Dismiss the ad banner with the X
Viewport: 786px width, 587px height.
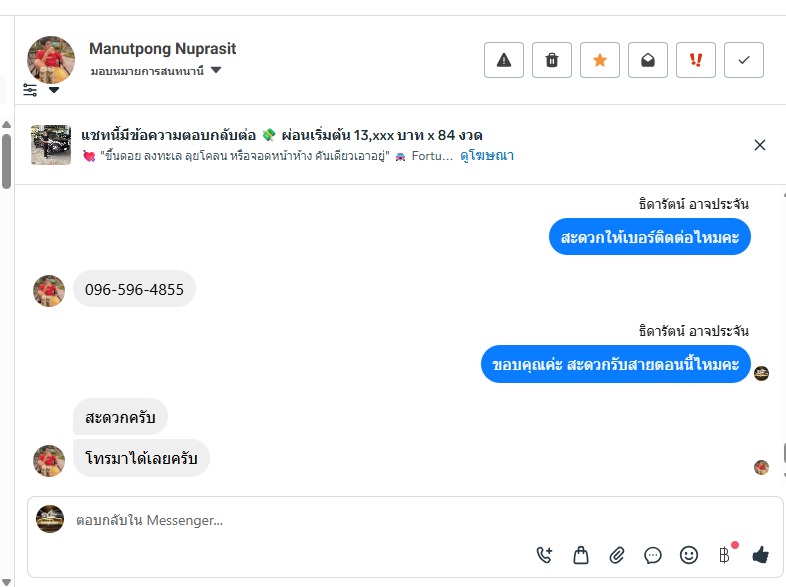click(x=760, y=145)
